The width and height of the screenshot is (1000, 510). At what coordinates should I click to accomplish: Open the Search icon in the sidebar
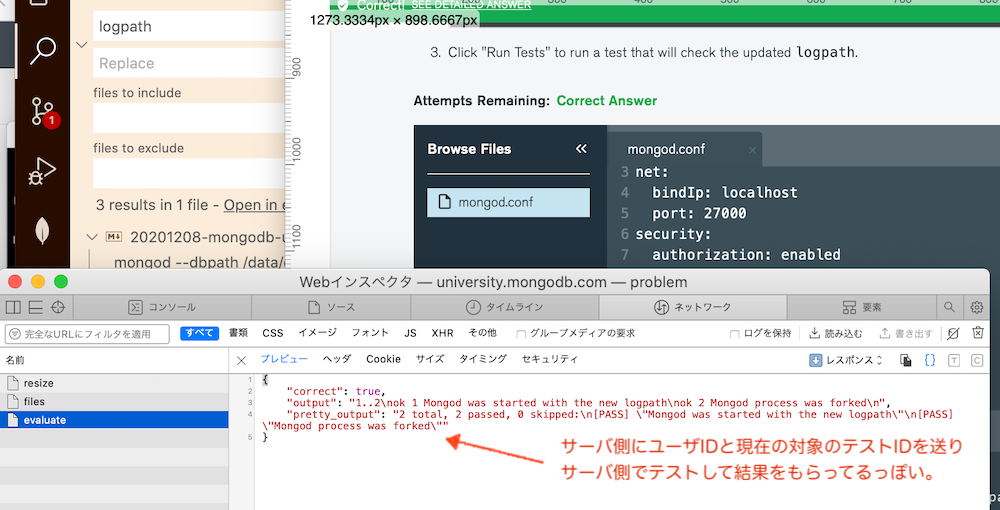pyautogui.click(x=43, y=51)
